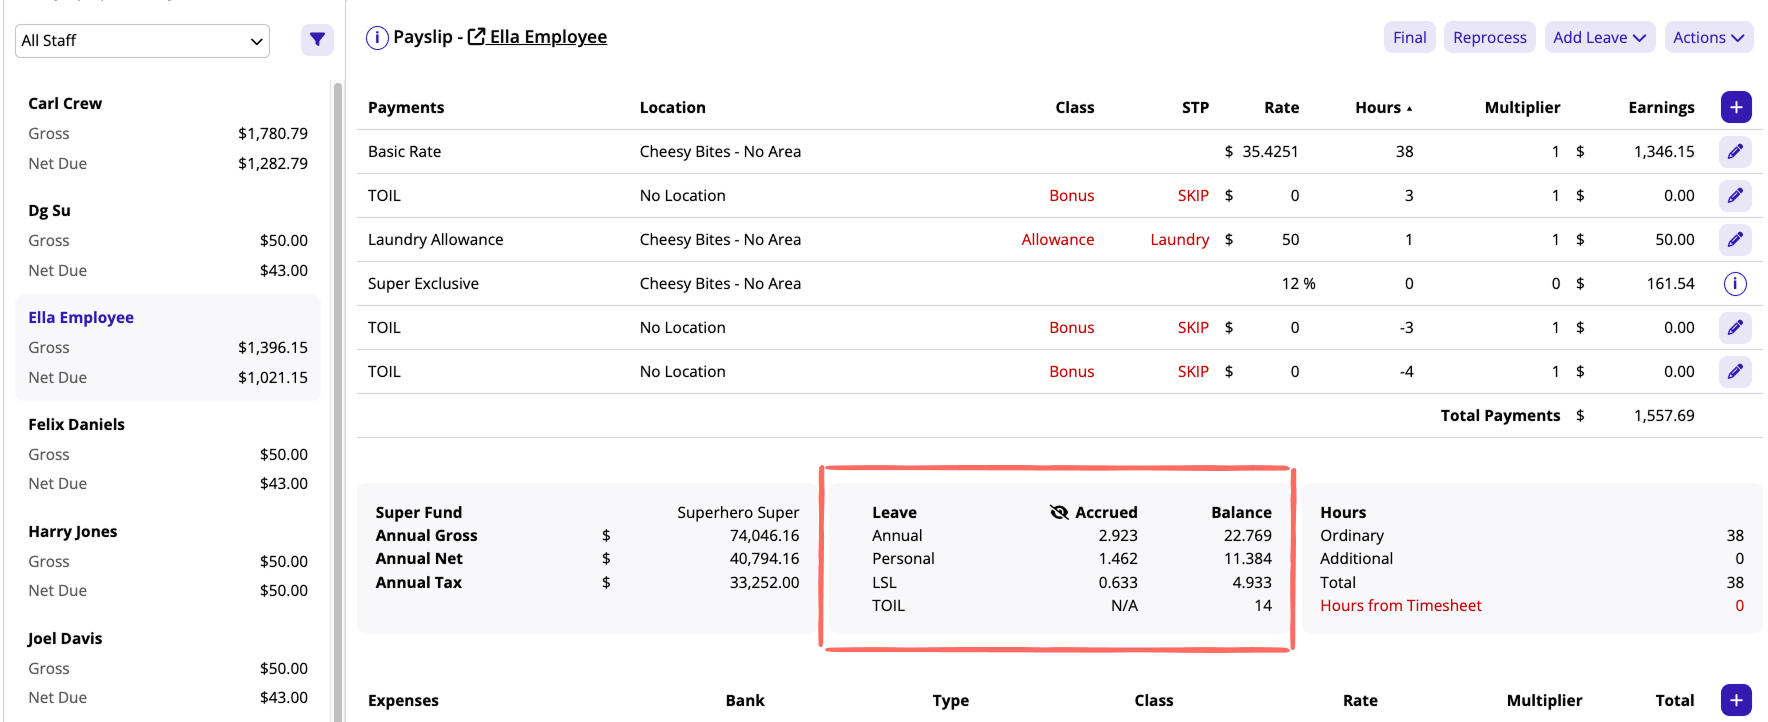Click the Laundry STP tag
Image resolution: width=1768 pixels, height=722 pixels.
click(1179, 239)
